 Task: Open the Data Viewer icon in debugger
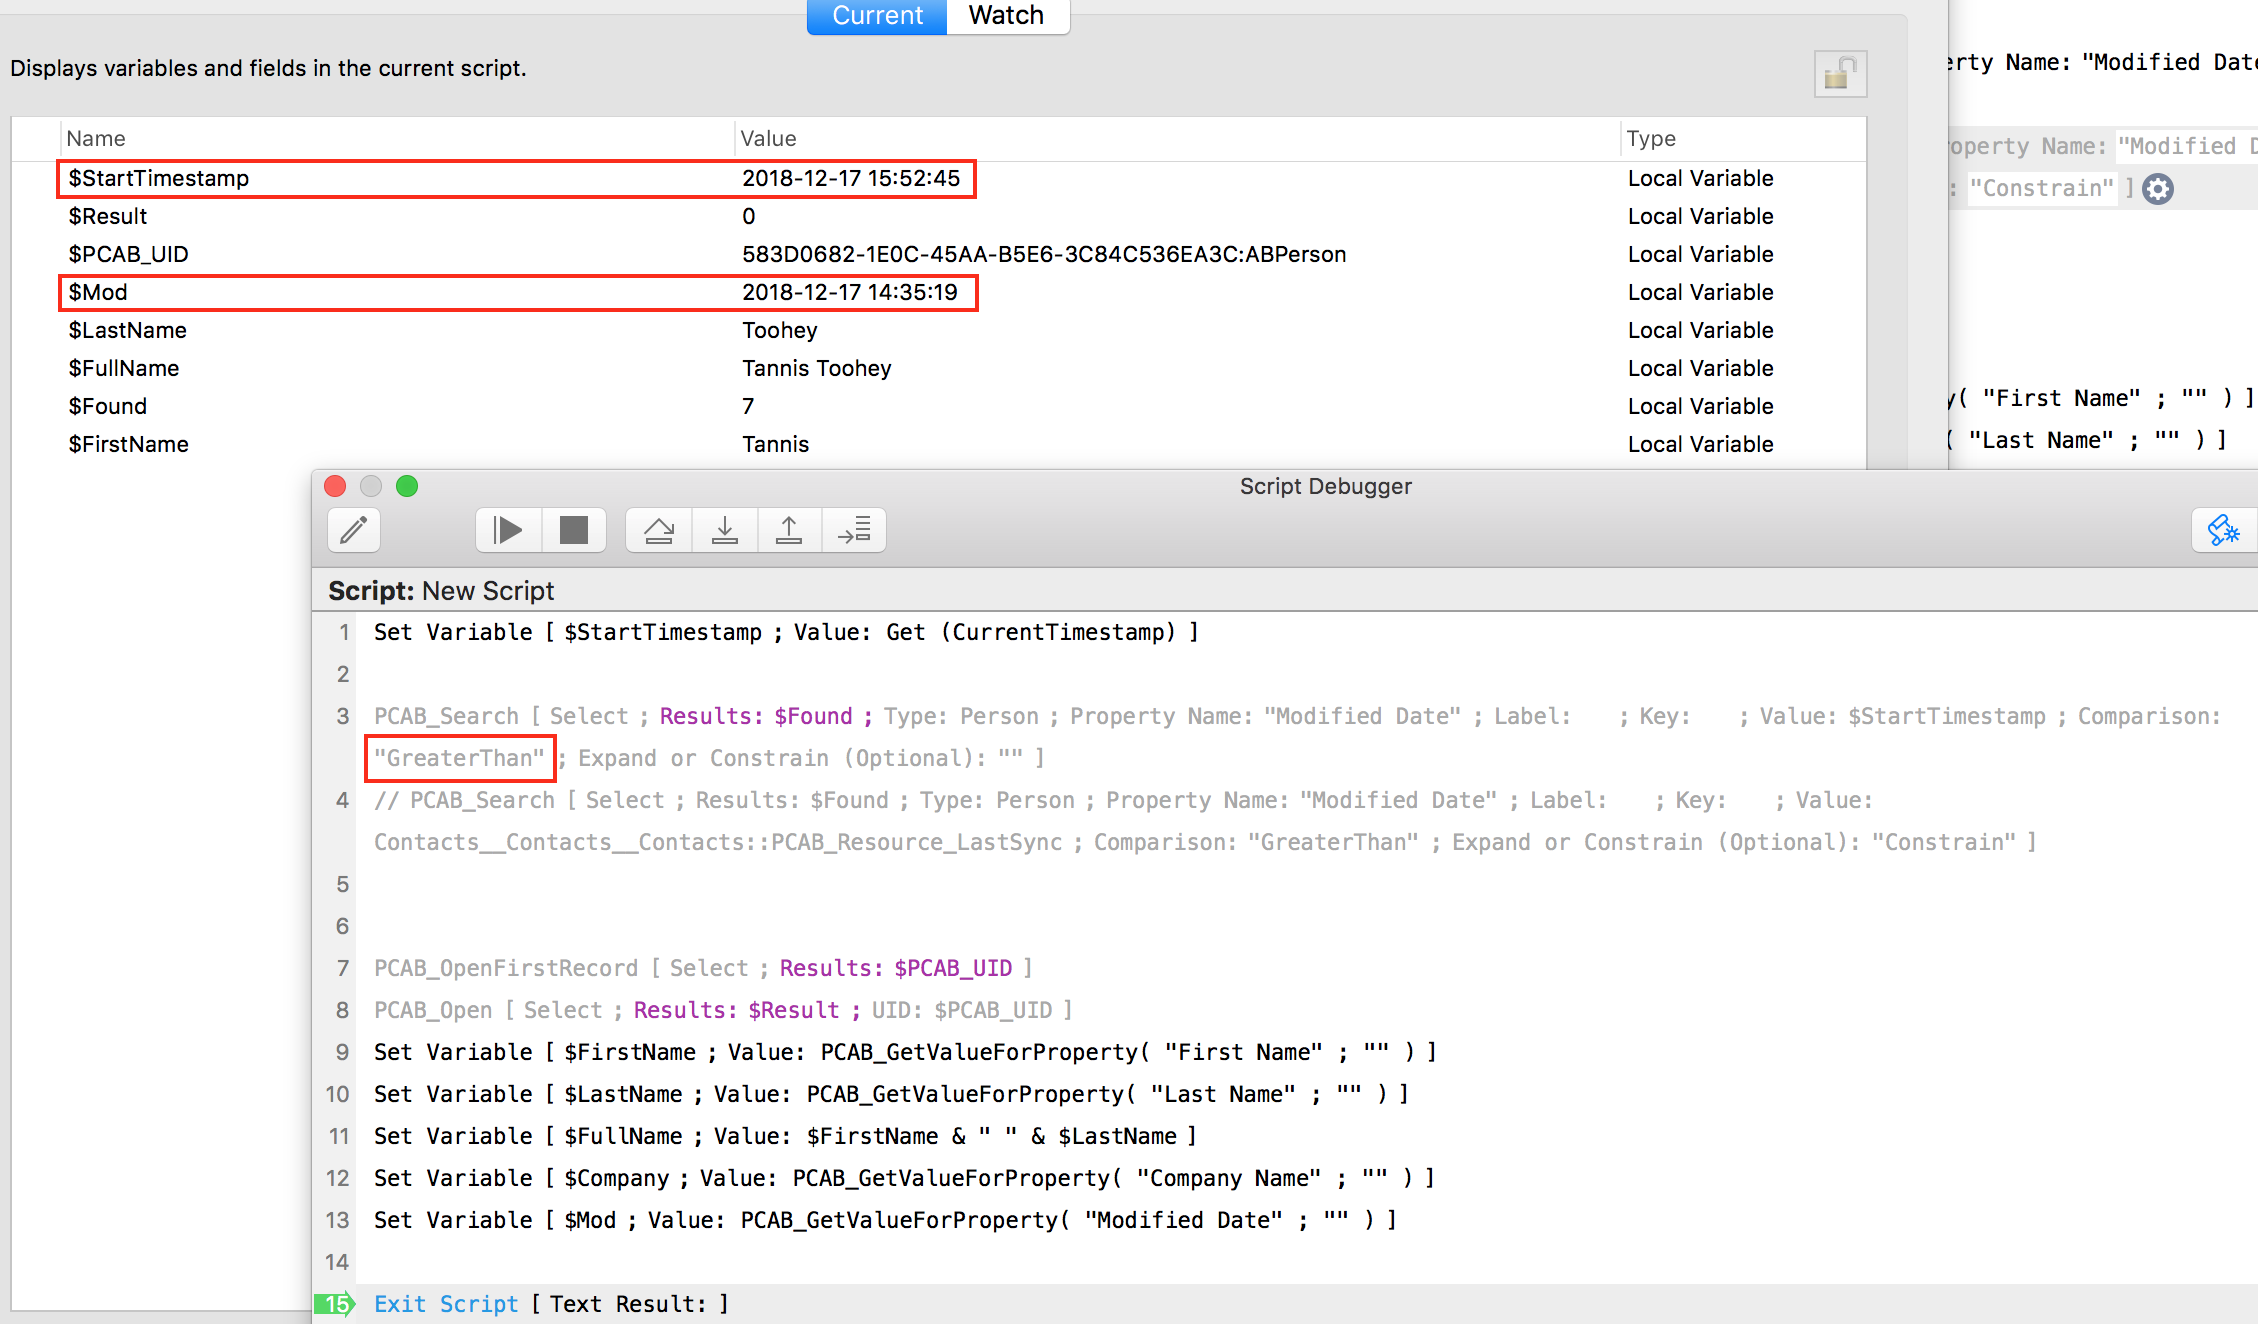(2224, 530)
